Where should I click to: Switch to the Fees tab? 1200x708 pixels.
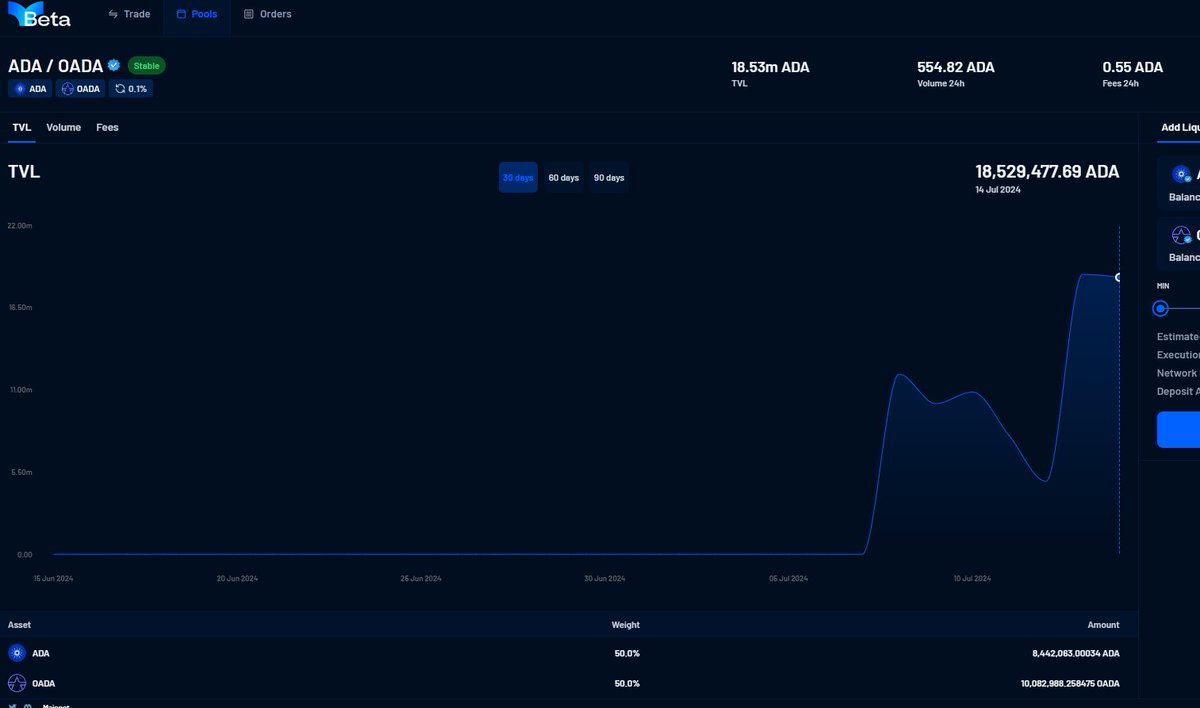[107, 127]
